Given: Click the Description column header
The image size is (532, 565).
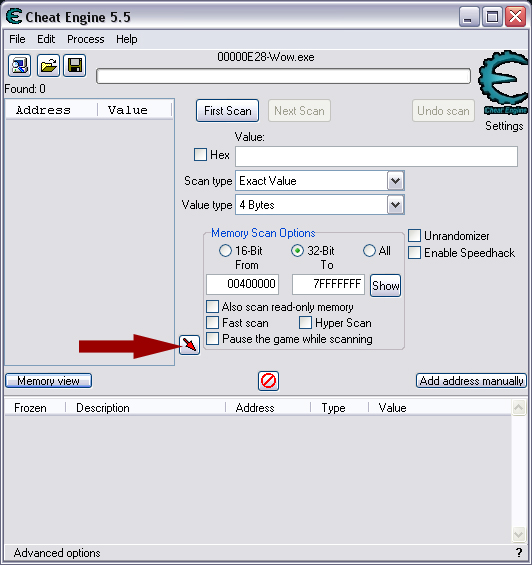Looking at the screenshot, I should [x=145, y=408].
